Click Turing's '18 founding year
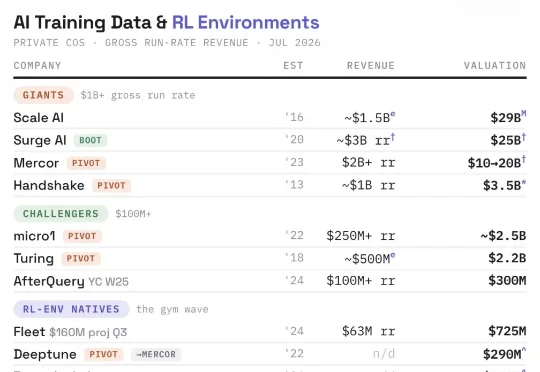Image resolution: width=540 pixels, height=372 pixels. pyautogui.click(x=294, y=258)
